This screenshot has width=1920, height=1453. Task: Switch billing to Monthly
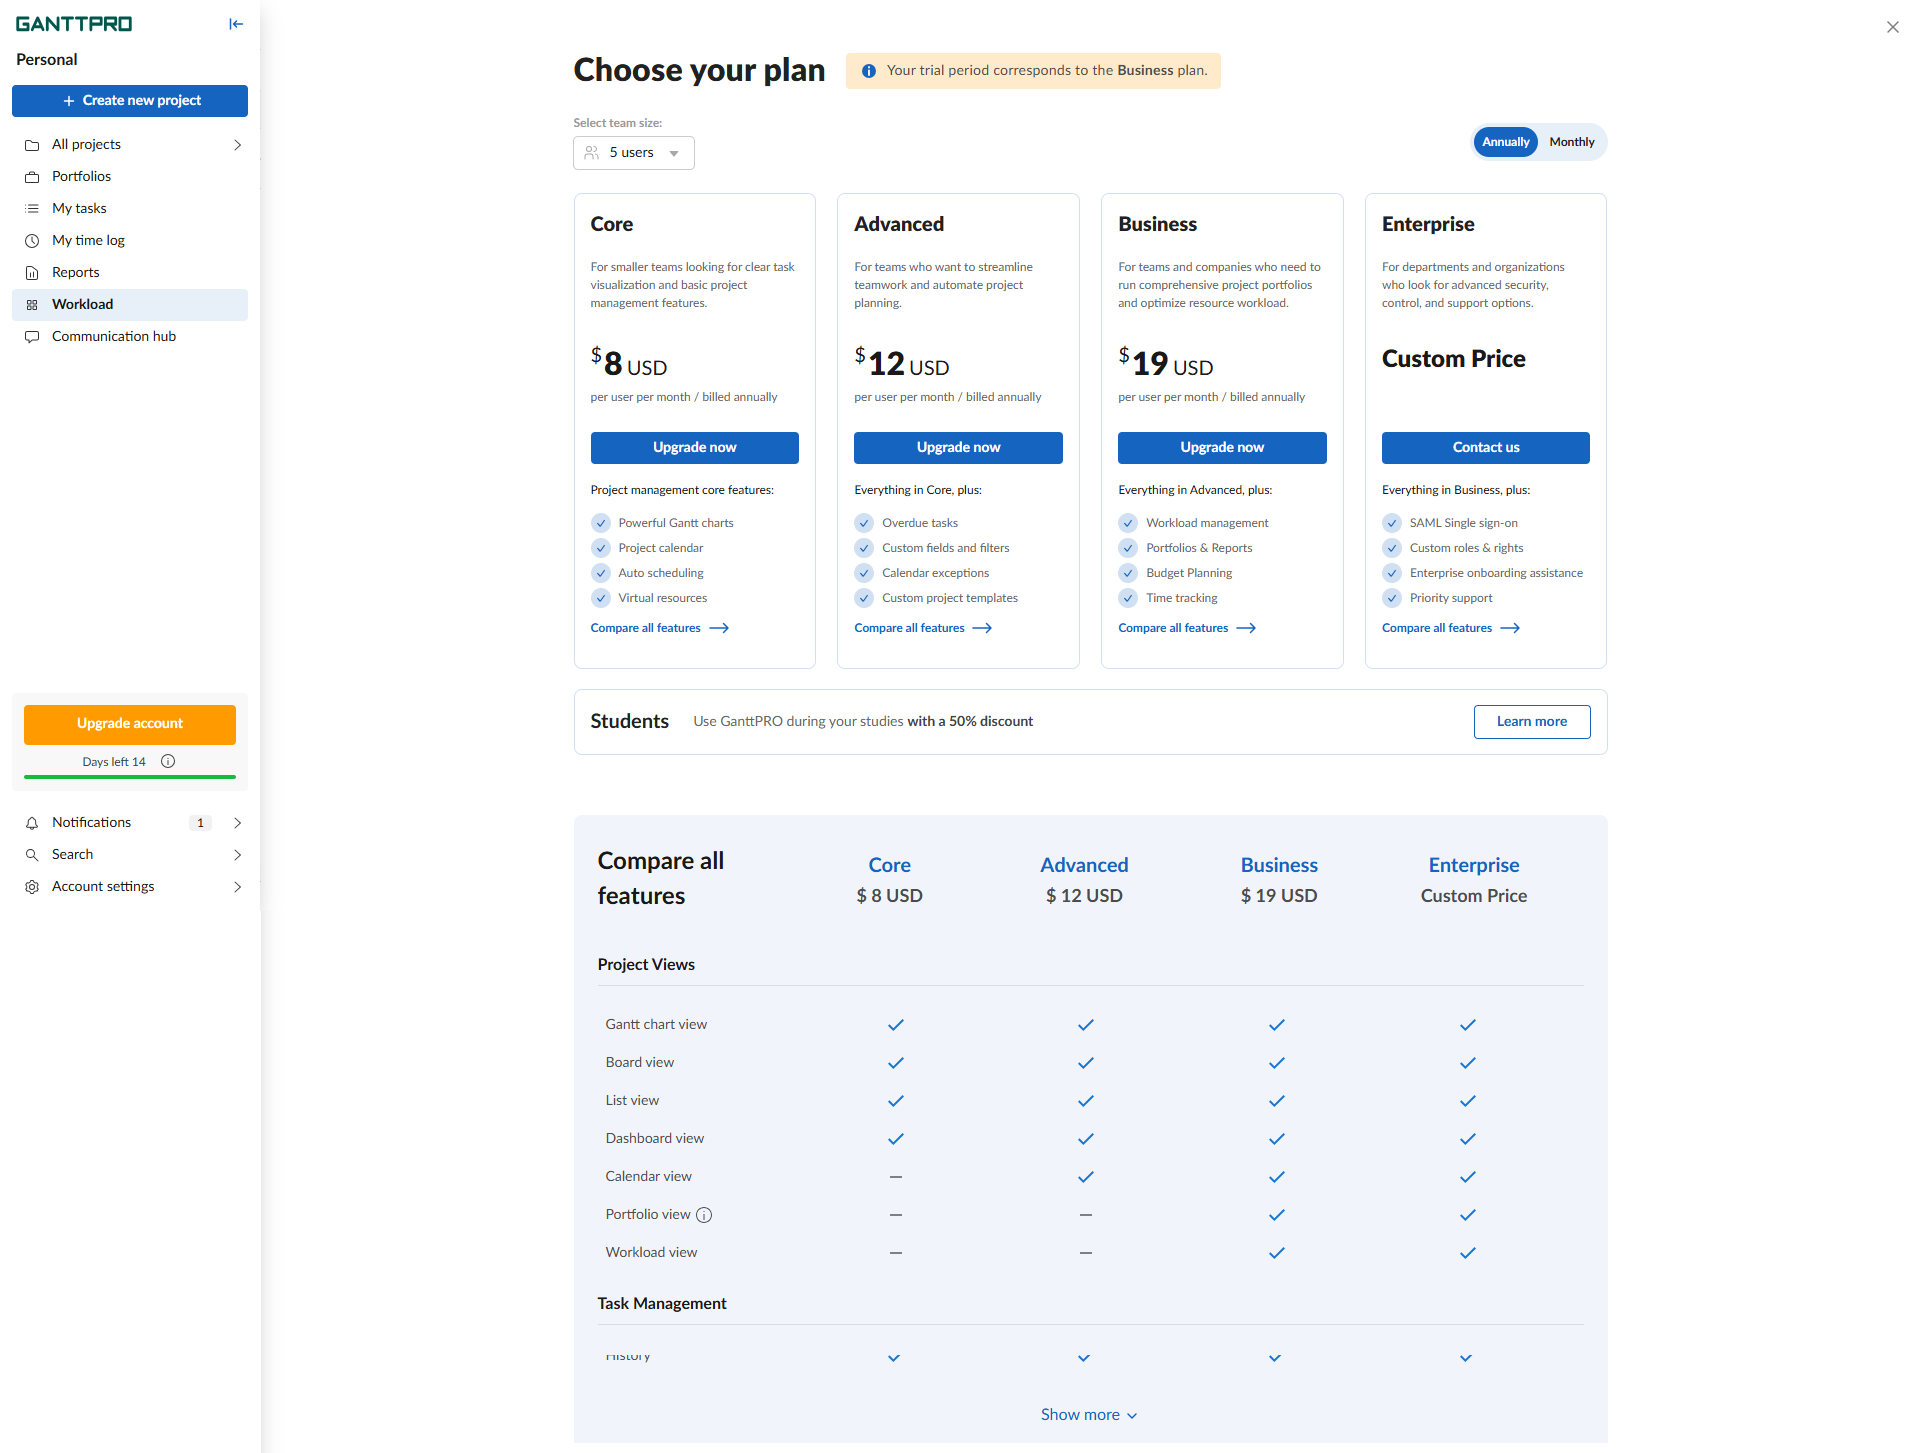1571,142
